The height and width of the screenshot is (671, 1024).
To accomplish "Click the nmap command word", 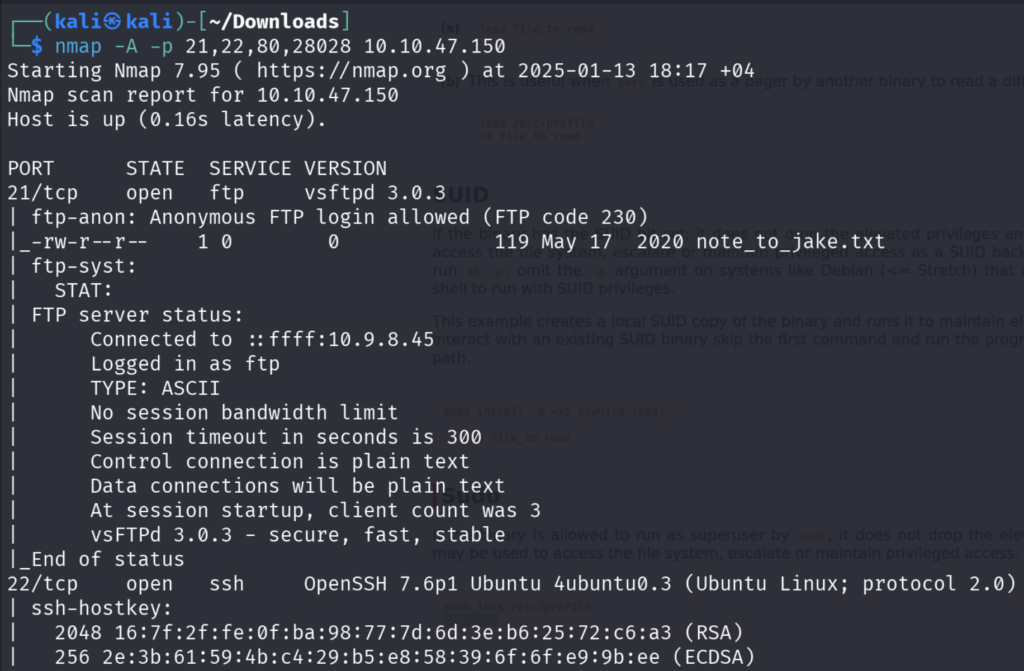I will pyautogui.click(x=79, y=46).
